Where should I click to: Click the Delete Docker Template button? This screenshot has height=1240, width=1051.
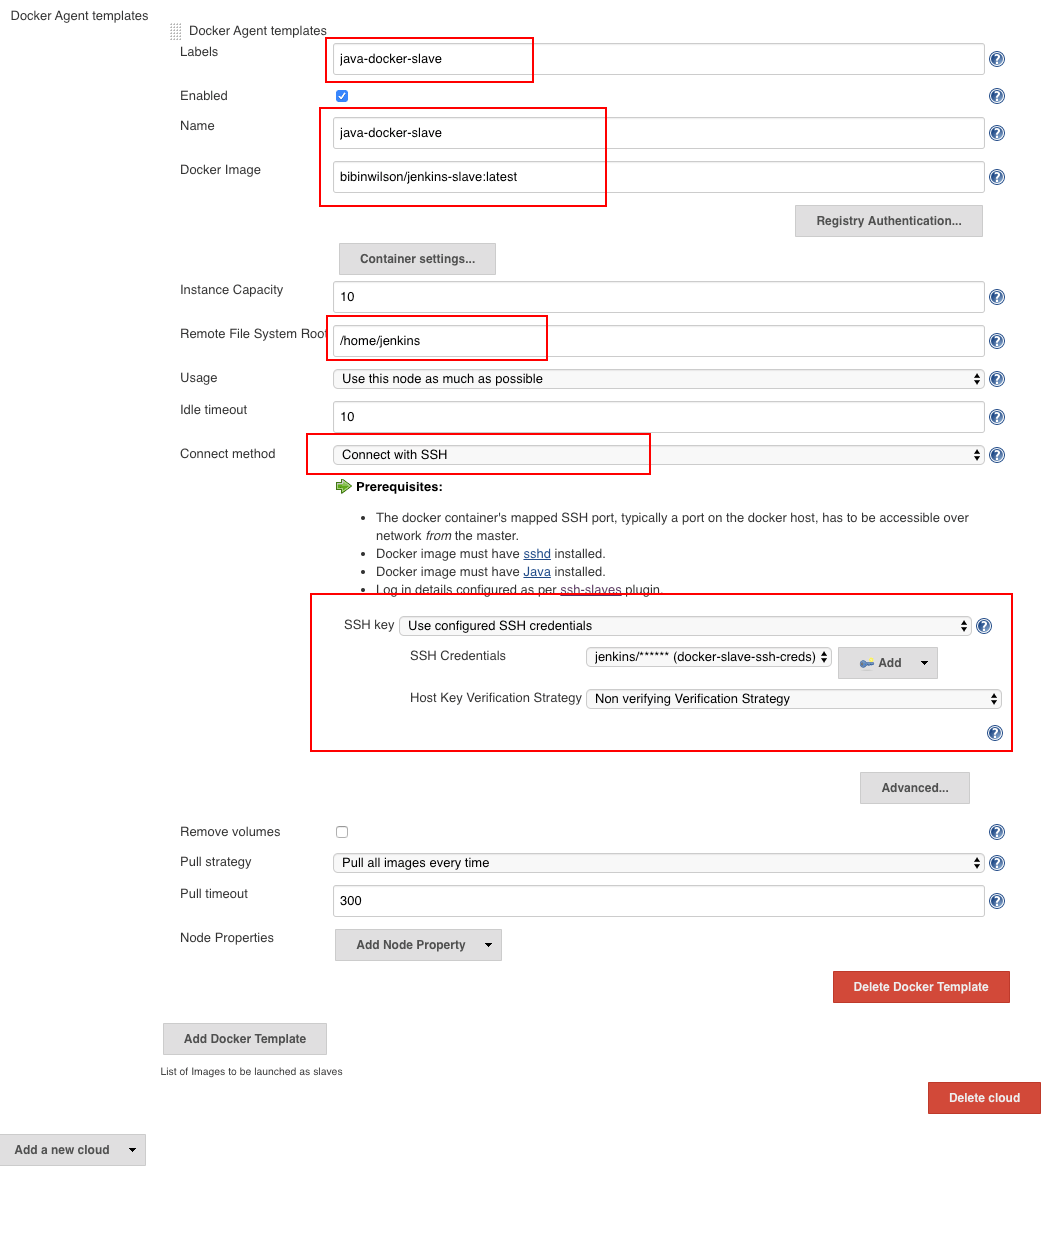pos(920,986)
